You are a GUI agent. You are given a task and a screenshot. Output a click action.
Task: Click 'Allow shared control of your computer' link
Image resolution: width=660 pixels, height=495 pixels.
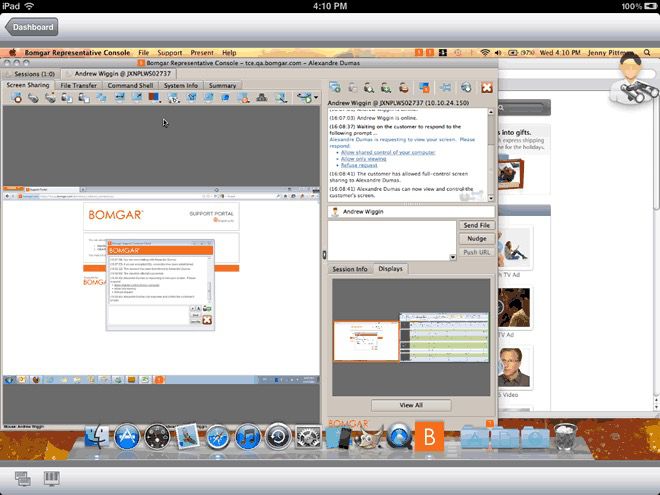[388, 152]
